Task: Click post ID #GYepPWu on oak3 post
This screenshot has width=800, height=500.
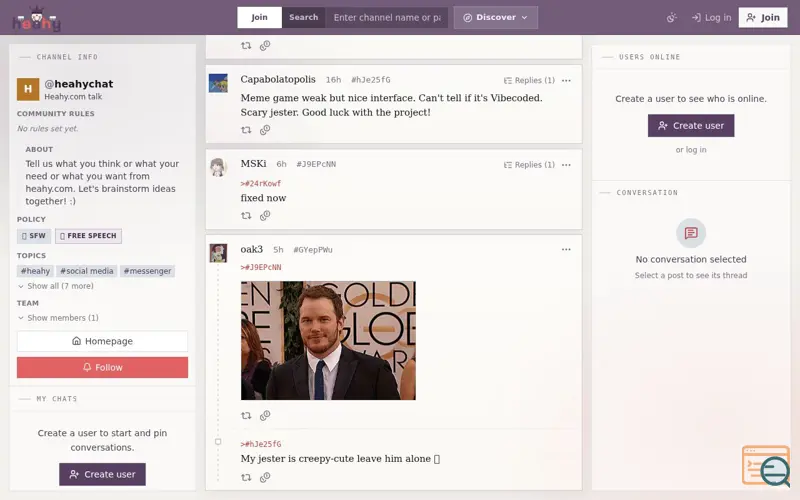Action: 313,249
